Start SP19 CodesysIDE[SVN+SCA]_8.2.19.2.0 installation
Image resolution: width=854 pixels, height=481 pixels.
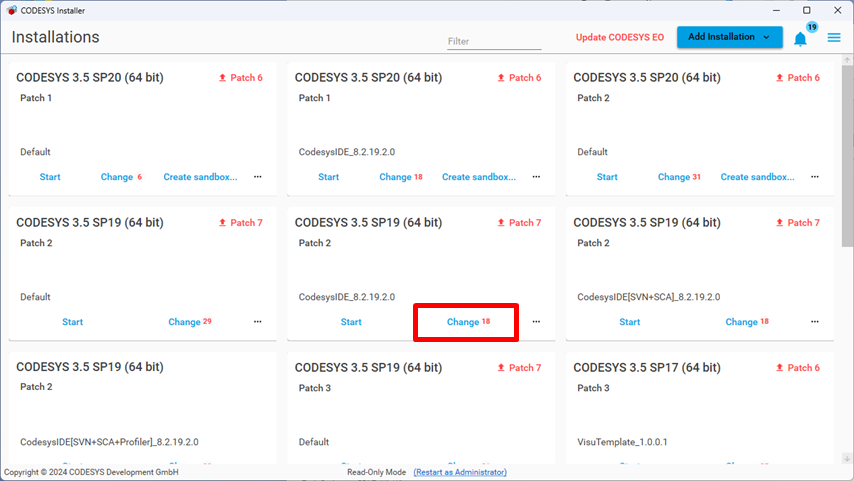tap(630, 321)
